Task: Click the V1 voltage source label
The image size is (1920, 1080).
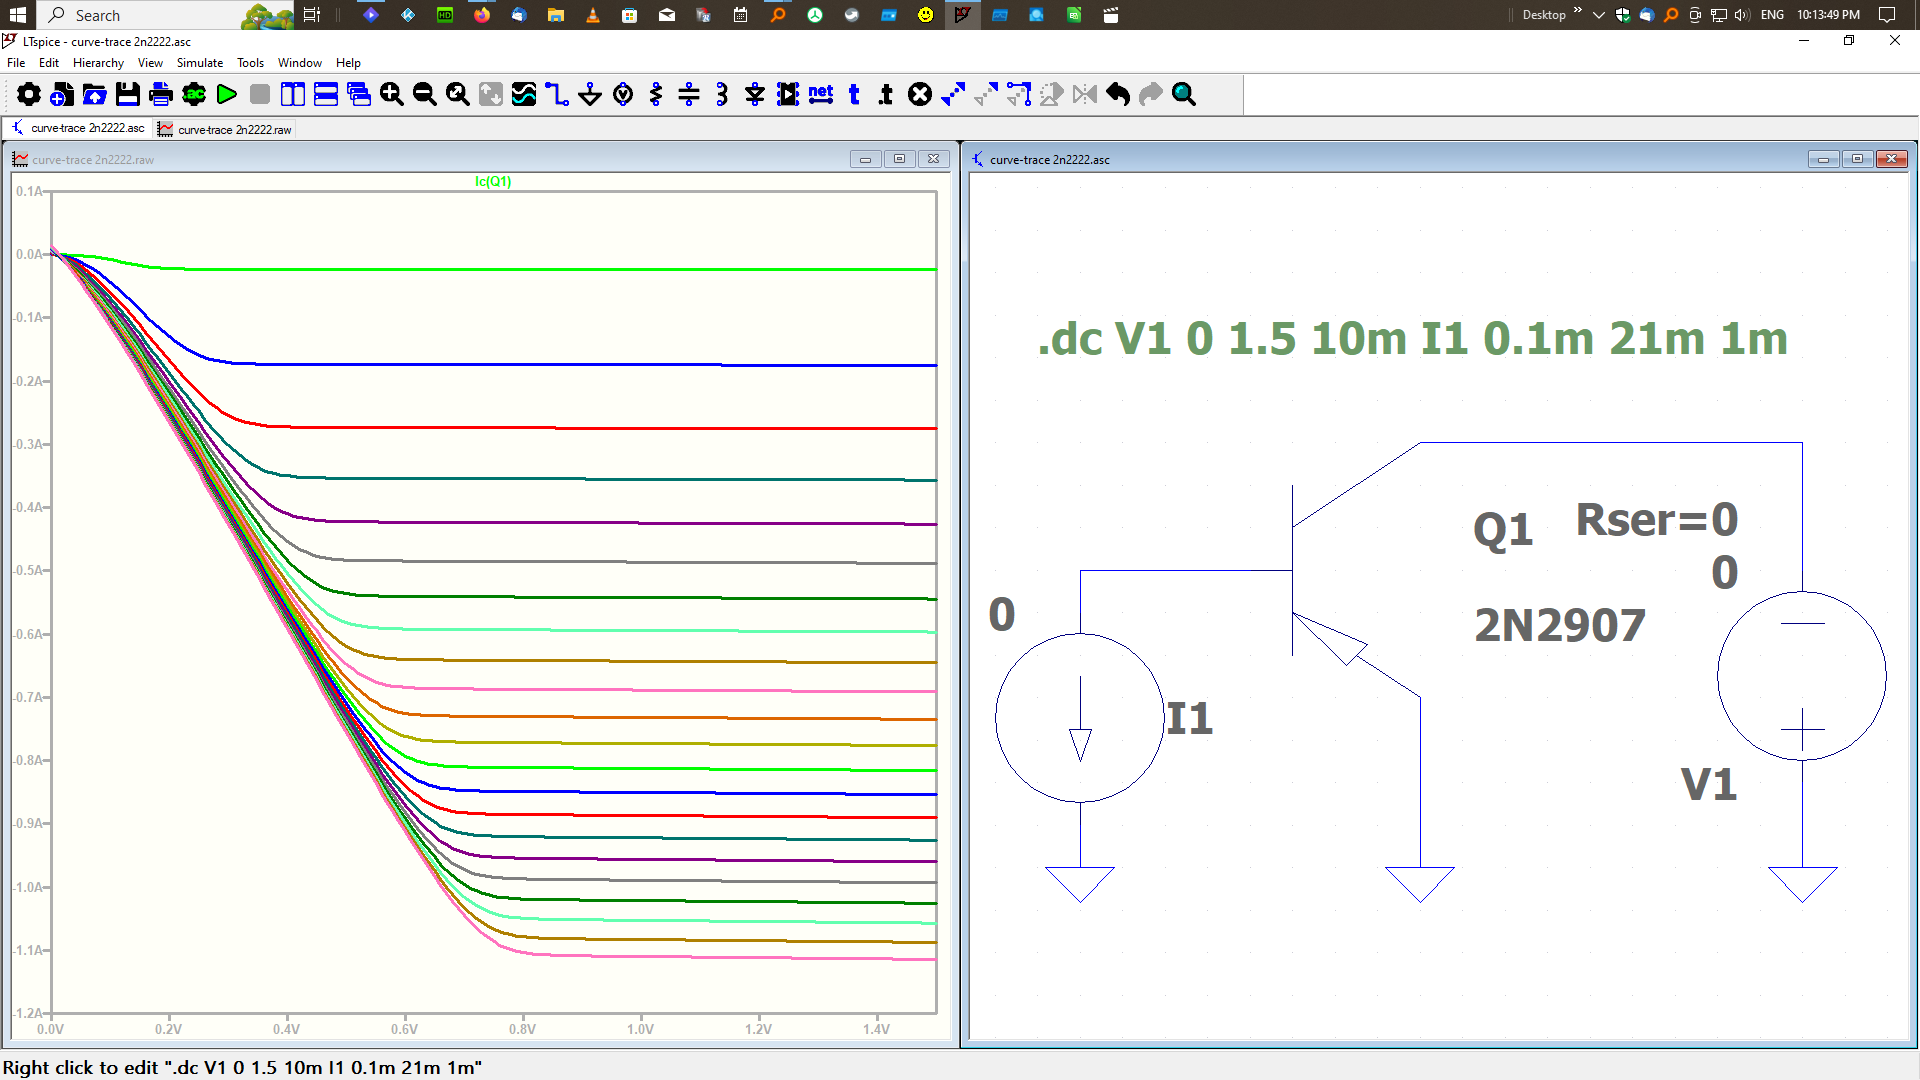Action: tap(1709, 785)
